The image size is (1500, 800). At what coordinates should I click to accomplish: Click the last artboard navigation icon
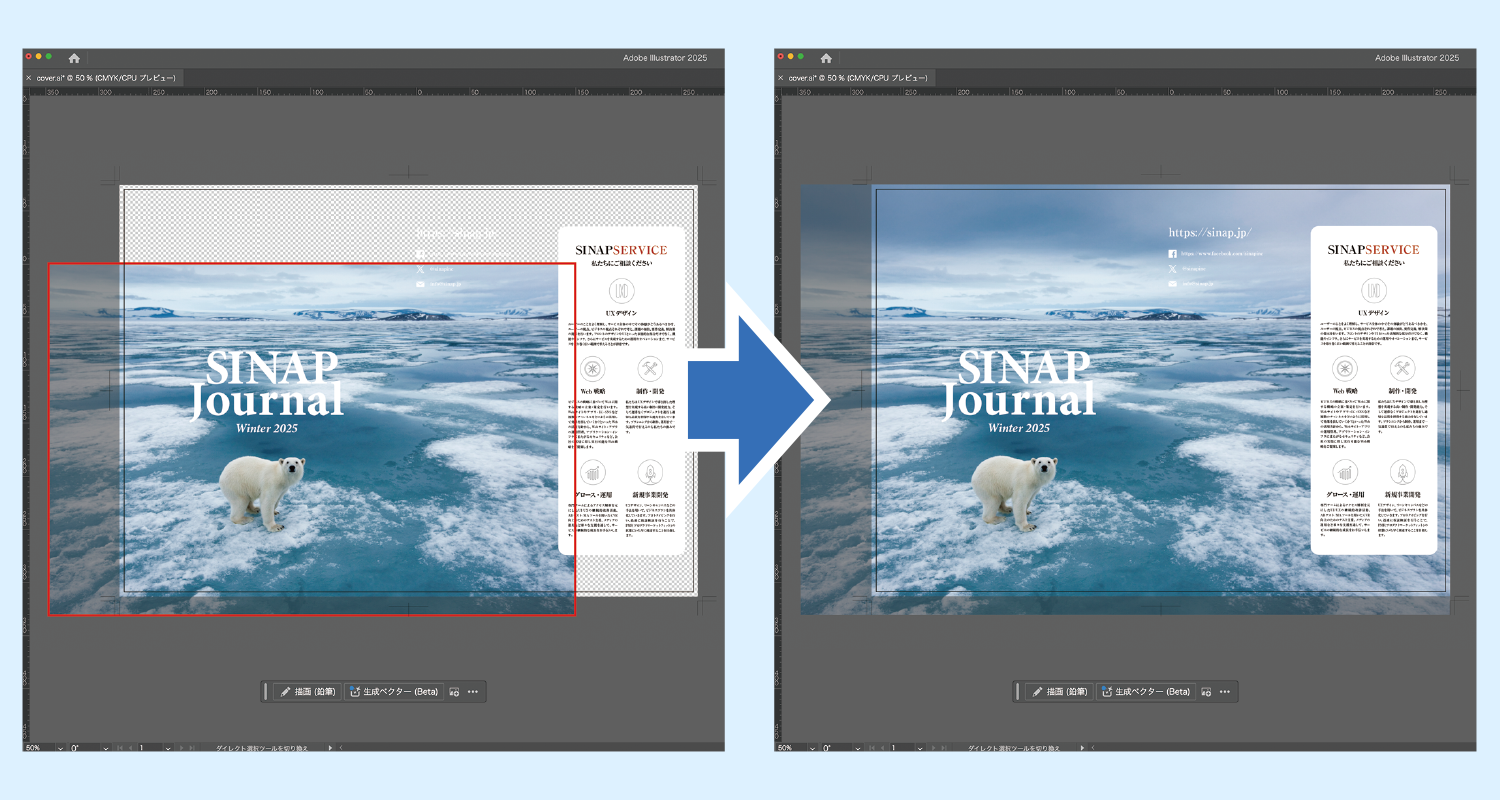[x=192, y=747]
